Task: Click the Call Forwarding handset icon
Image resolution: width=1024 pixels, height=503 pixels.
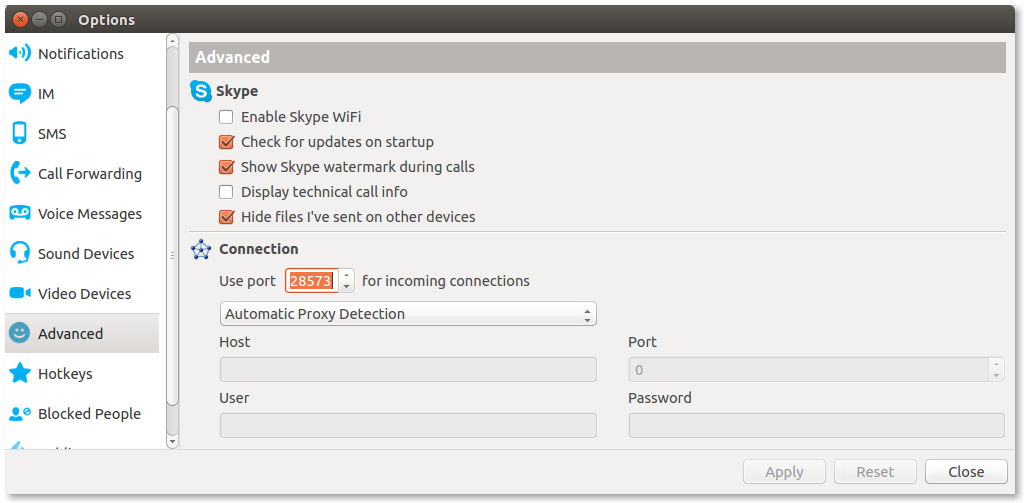Action: point(19,173)
